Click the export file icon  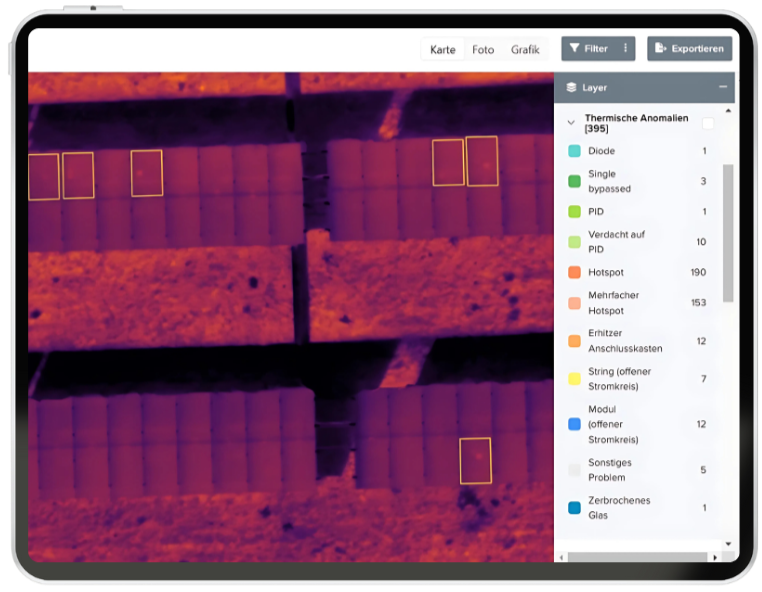660,48
